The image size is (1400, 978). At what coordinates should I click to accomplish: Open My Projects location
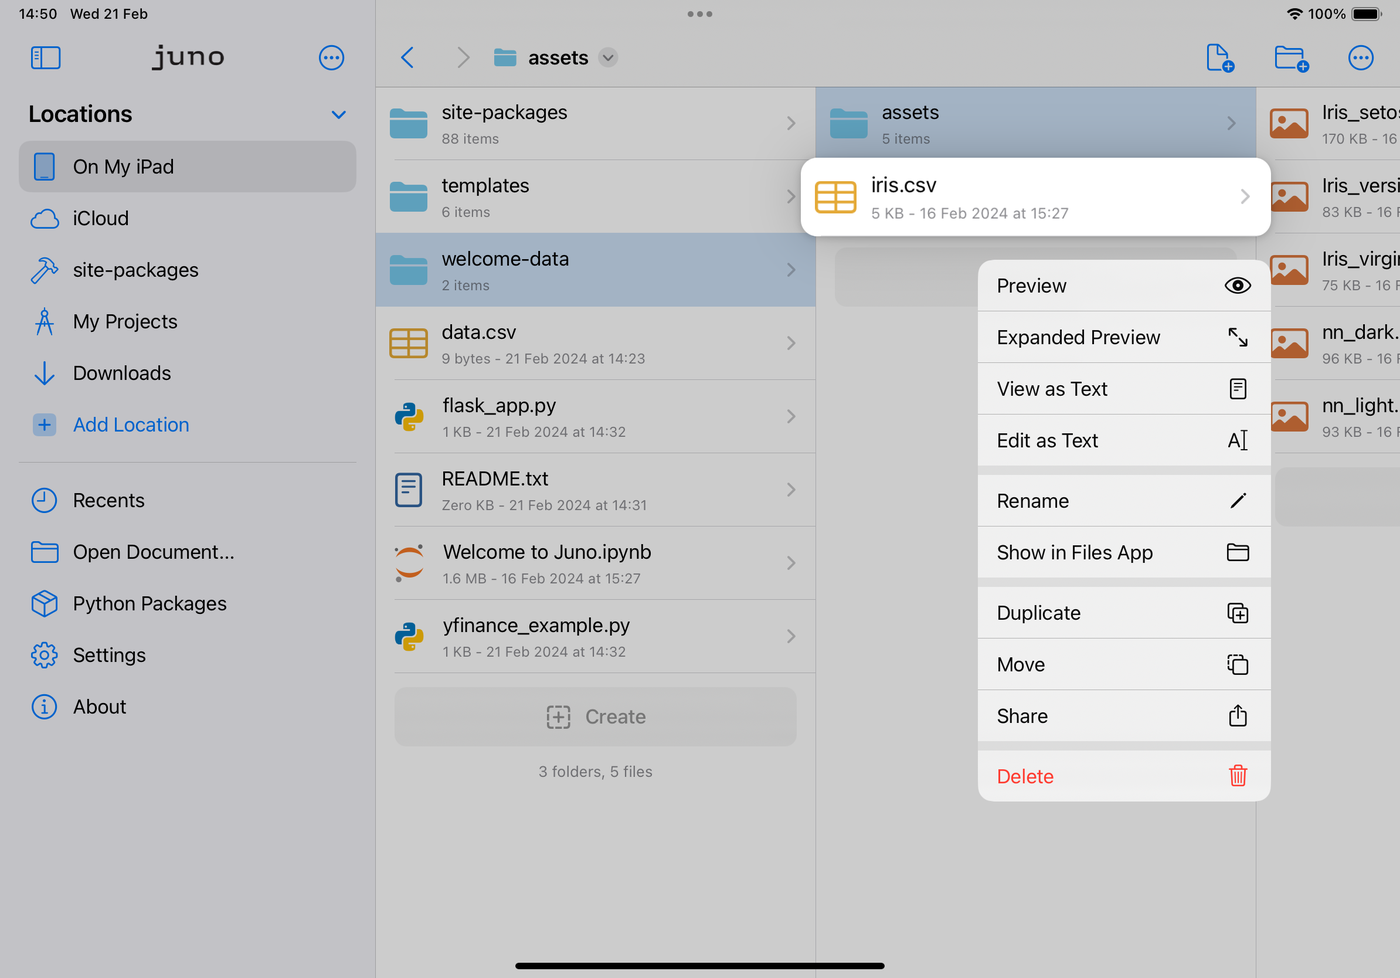[x=125, y=322]
